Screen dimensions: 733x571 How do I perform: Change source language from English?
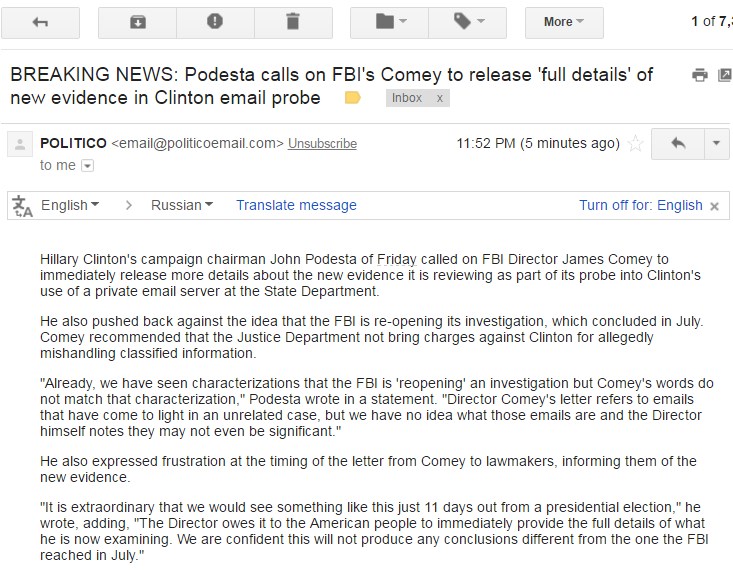pos(70,205)
